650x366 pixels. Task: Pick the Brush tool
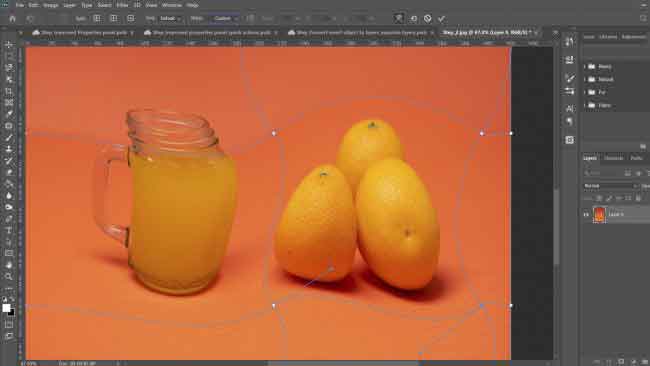tap(9, 138)
